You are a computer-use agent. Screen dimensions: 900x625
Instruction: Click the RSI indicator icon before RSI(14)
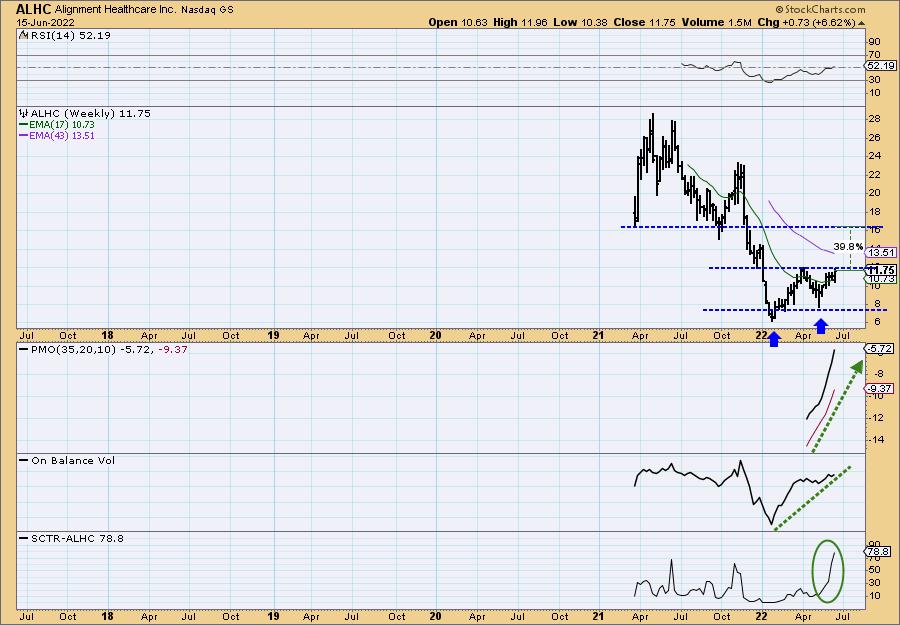point(24,35)
